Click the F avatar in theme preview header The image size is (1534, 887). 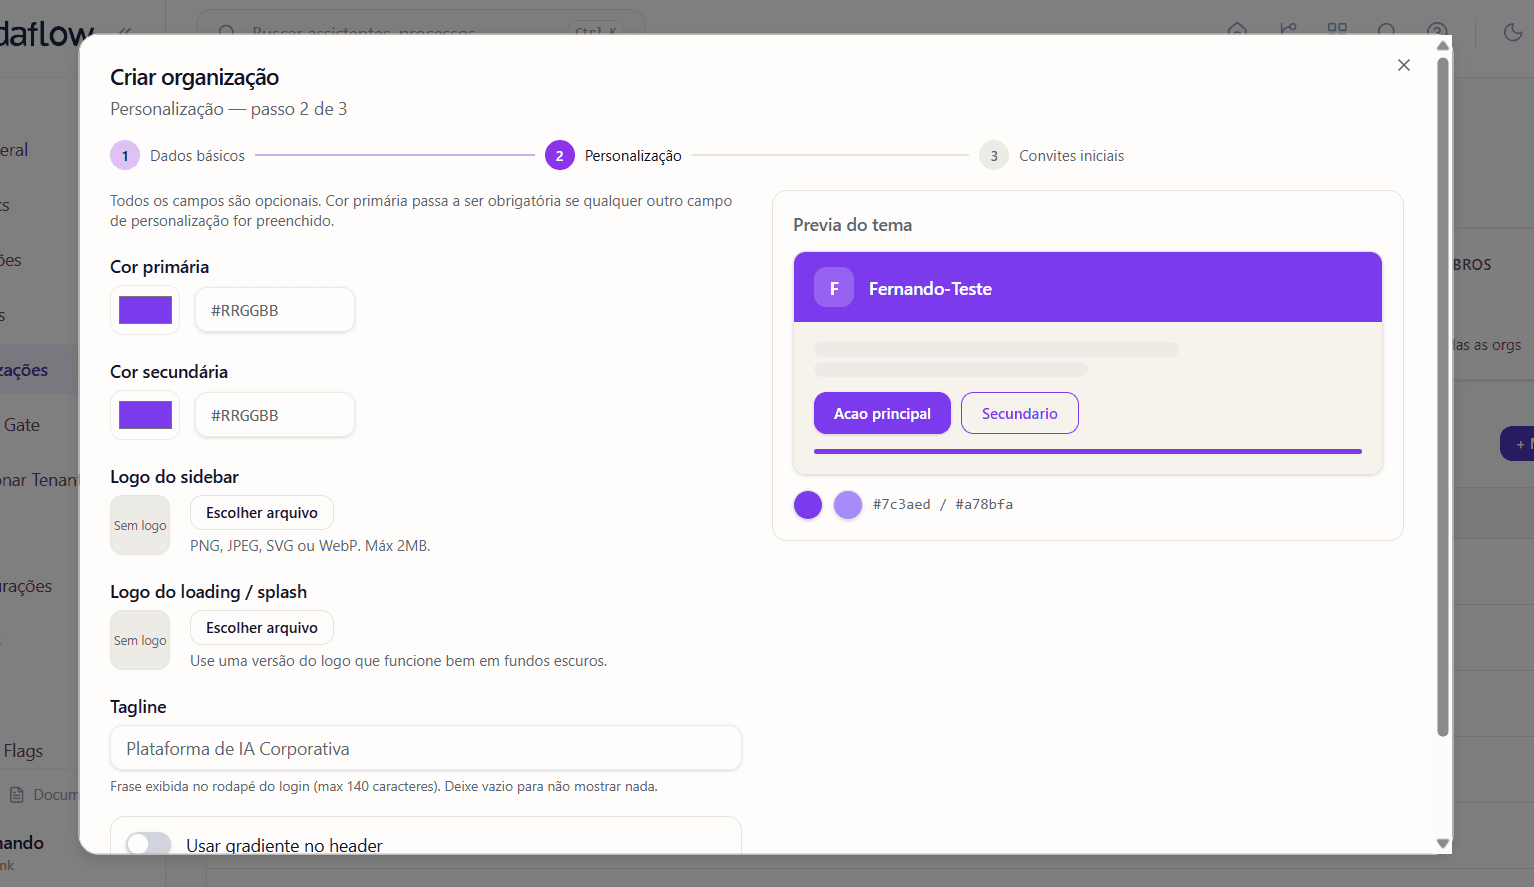834,287
